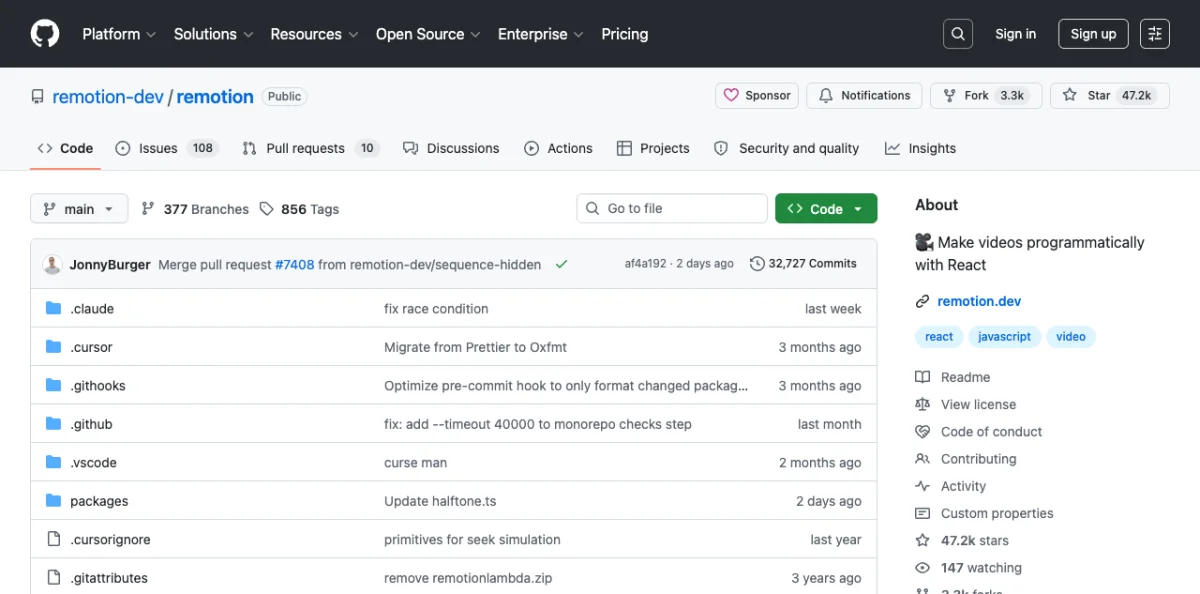1200x594 pixels.
Task: Click the packages folder icon
Action: tap(54, 501)
